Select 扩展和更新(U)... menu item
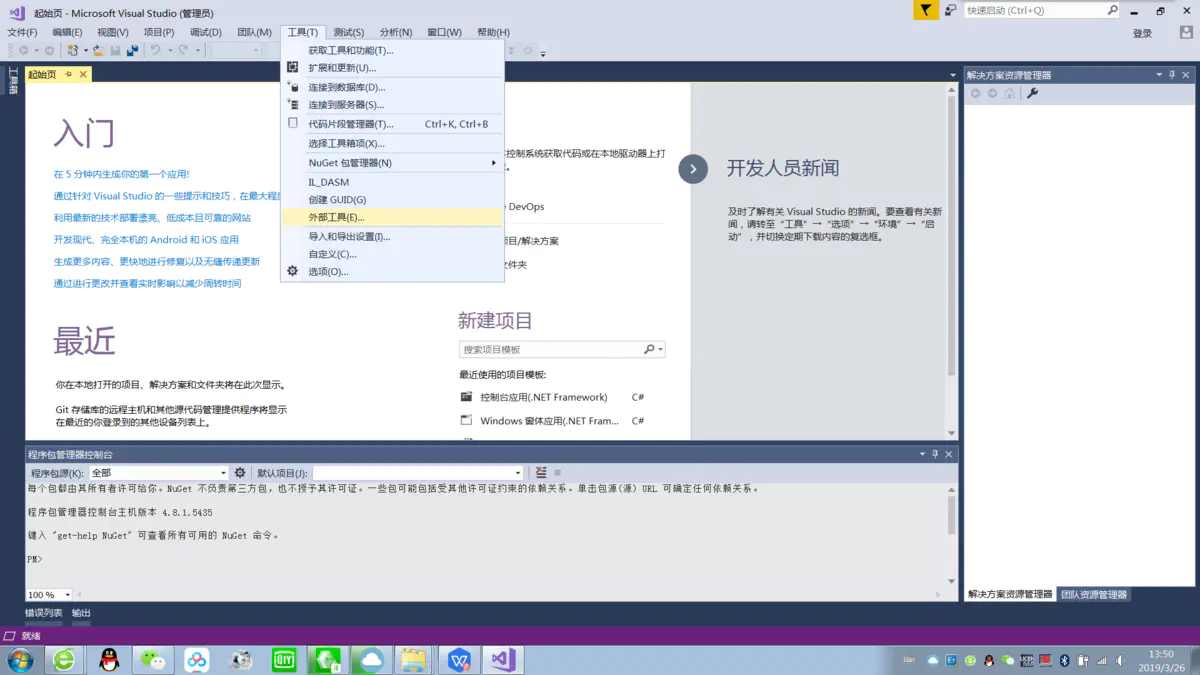 coord(392,68)
